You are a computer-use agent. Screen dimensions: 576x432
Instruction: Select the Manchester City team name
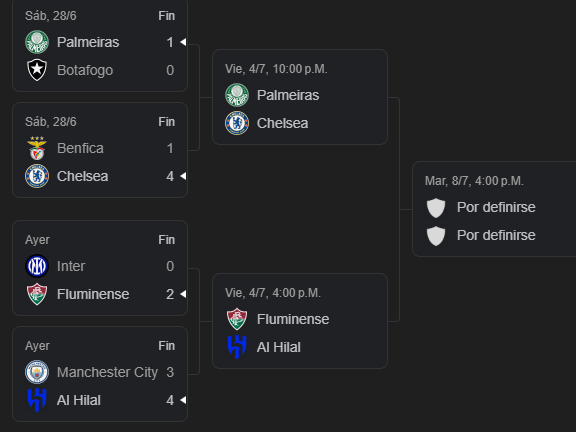pyautogui.click(x=107, y=372)
